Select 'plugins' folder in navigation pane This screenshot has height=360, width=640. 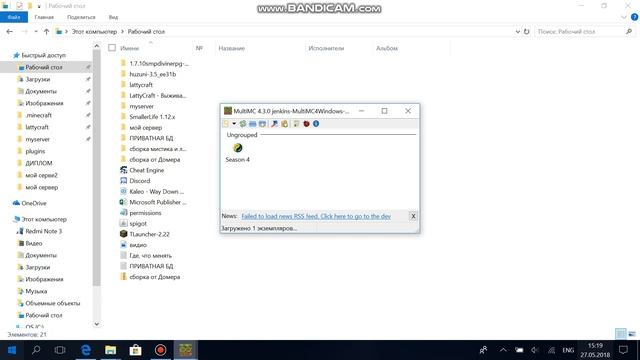35,151
